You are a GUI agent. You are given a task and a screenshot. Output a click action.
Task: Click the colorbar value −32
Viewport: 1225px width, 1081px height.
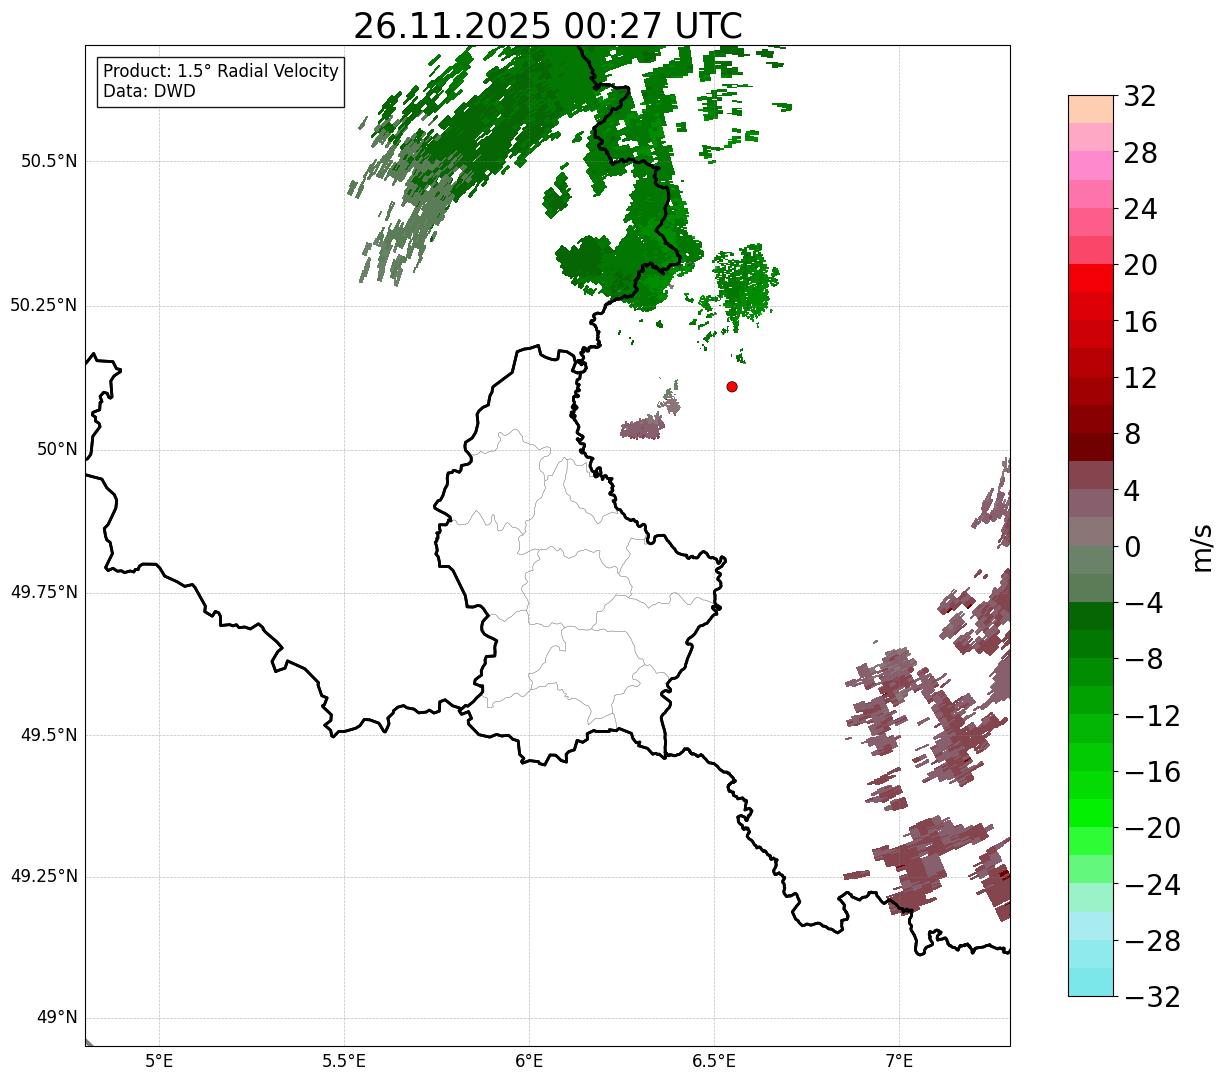(x=1152, y=997)
